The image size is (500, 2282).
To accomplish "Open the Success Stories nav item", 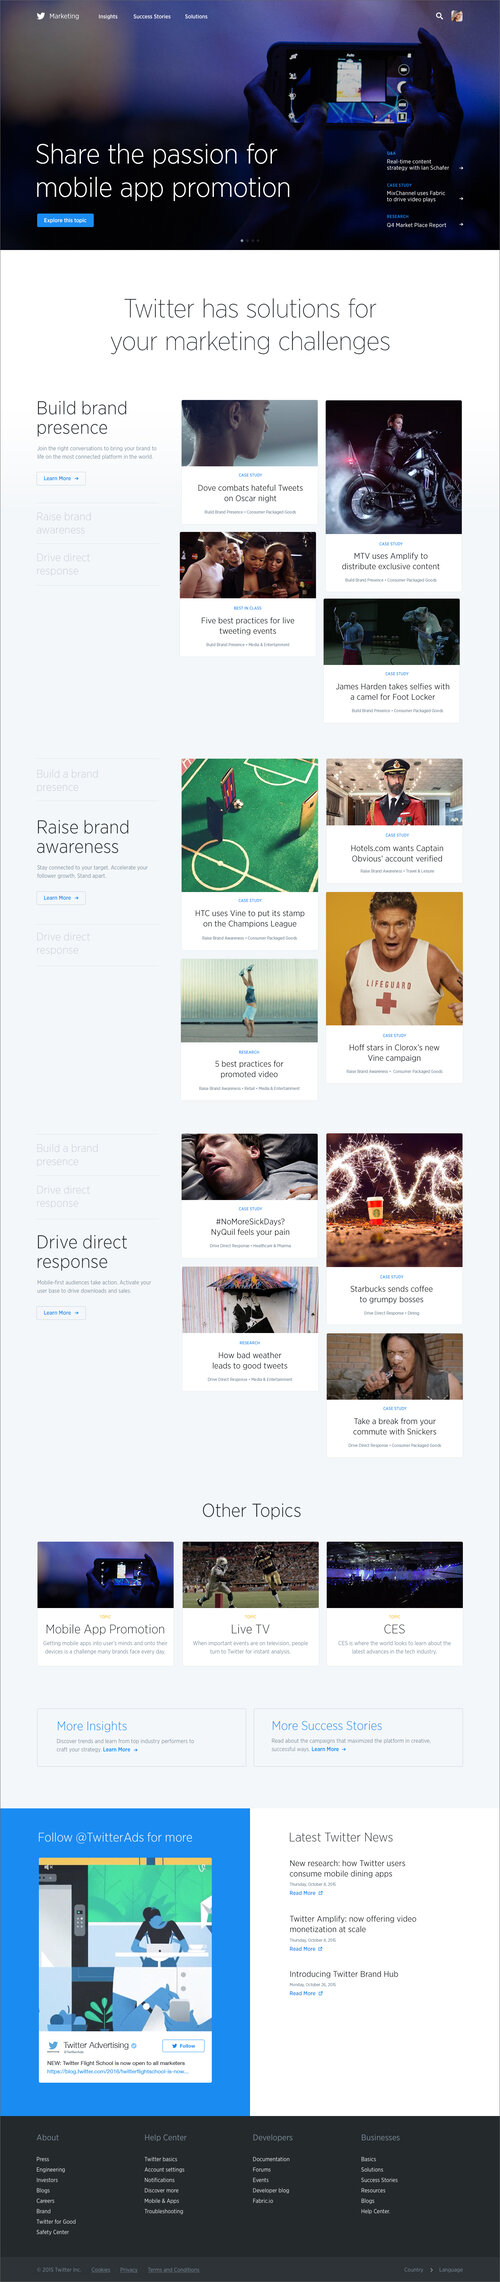I will [x=152, y=17].
